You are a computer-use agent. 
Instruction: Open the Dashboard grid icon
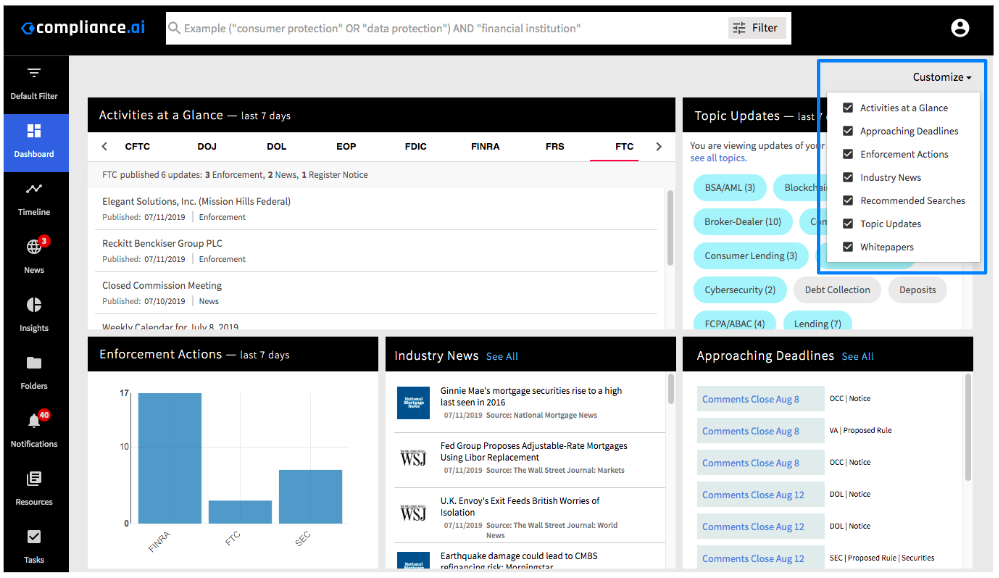click(x=34, y=131)
